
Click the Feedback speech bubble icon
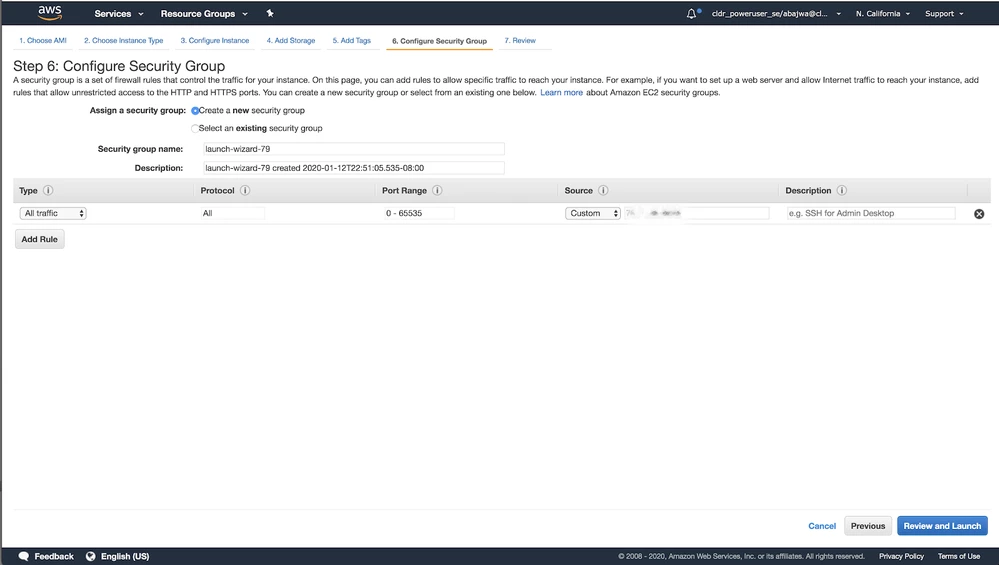coord(24,556)
